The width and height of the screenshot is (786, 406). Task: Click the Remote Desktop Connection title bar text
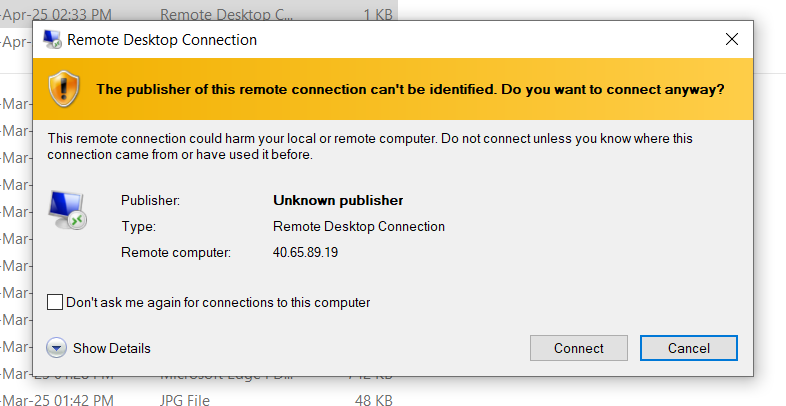point(162,40)
